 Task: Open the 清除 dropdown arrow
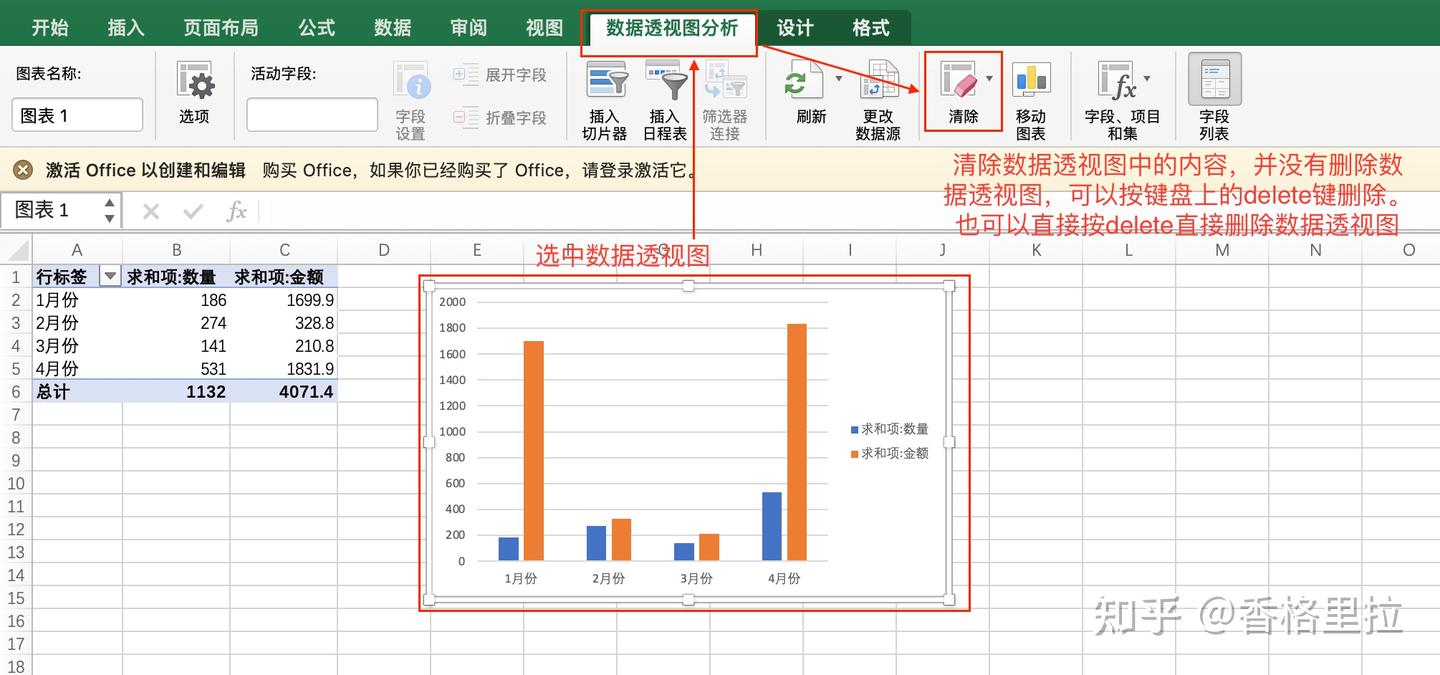tap(989, 79)
